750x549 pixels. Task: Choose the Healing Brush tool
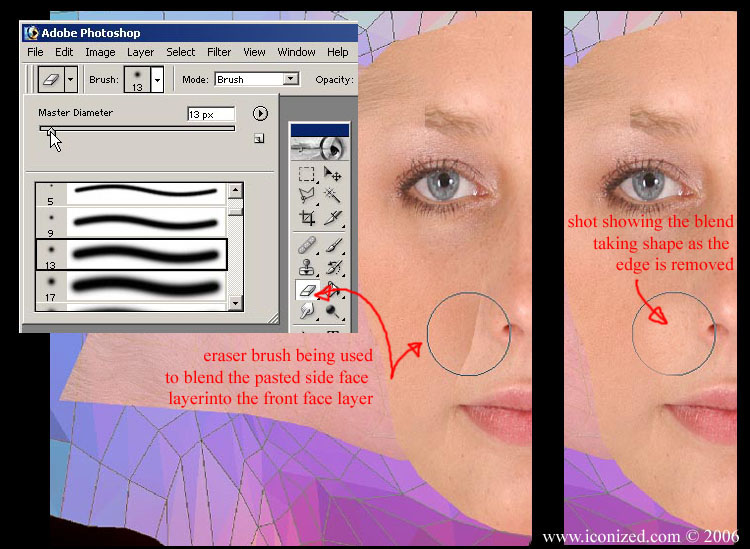(307, 244)
